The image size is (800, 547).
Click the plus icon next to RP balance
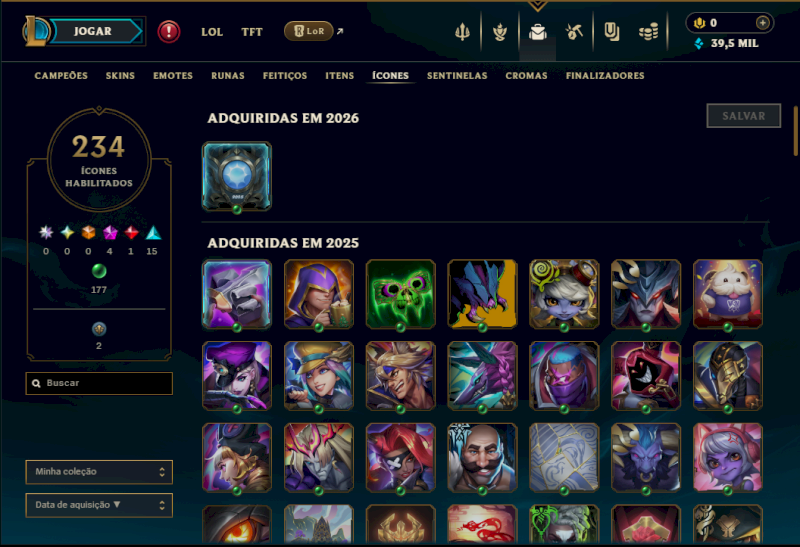tap(762, 22)
